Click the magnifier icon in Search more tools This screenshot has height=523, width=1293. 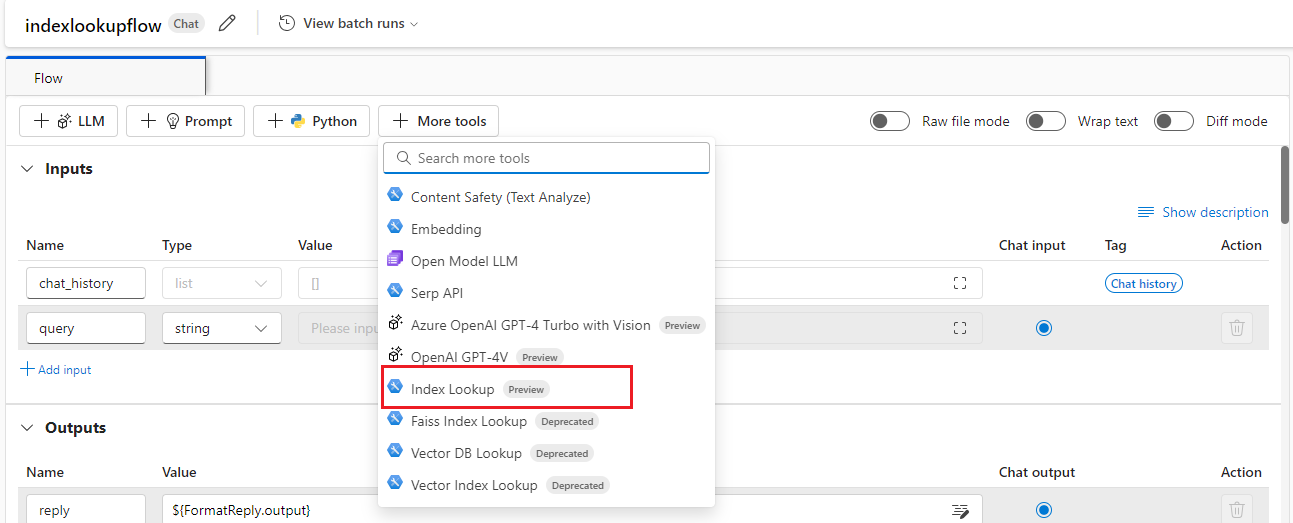pyautogui.click(x=404, y=158)
